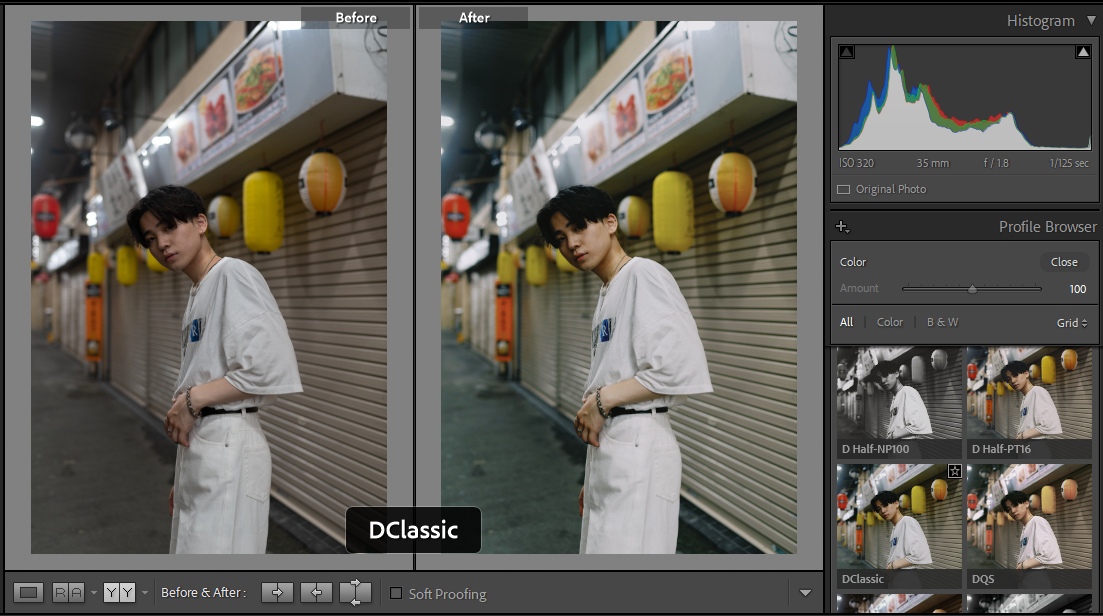Copy Before settings to After
This screenshot has width=1103, height=616.
coord(277,593)
